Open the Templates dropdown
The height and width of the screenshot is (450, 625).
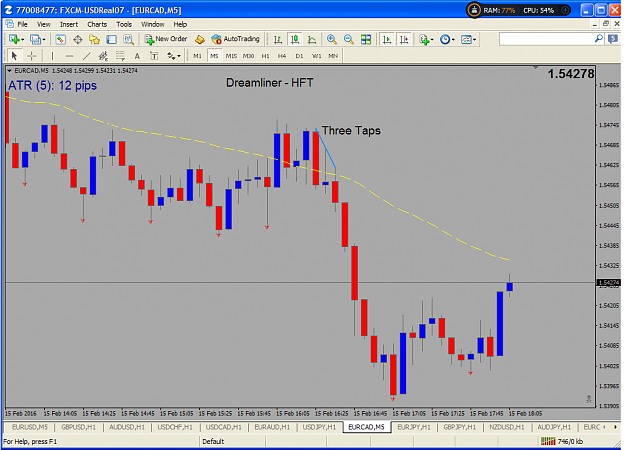467,39
